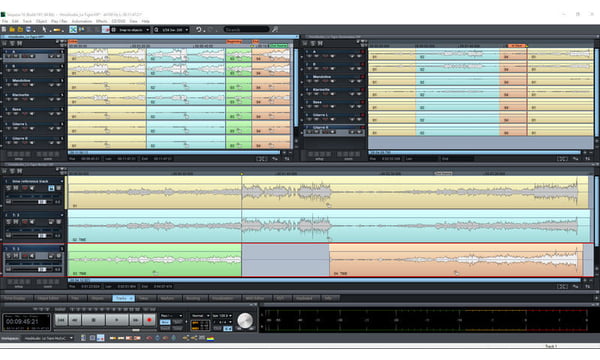This screenshot has height=360, width=600.
Task: Click the Undo arrow icon
Action: tap(199, 29)
